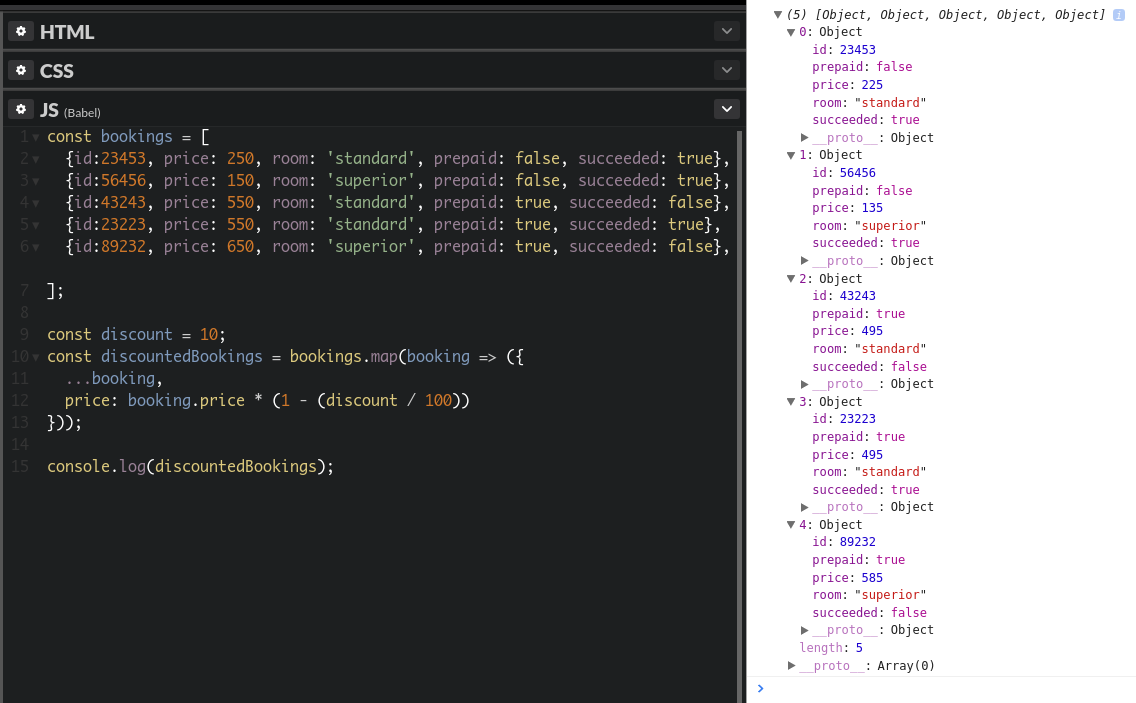
Task: Click the value 100 on line 12
Action: [x=438, y=401]
